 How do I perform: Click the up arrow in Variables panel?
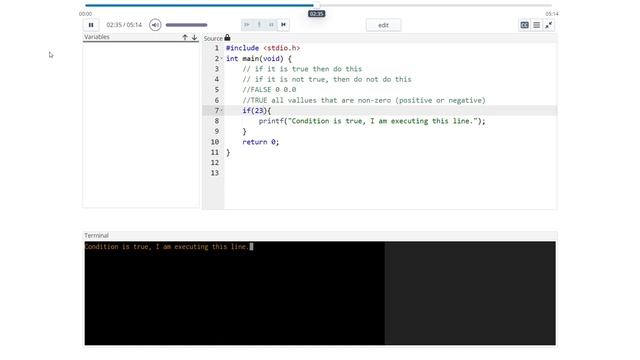(x=185, y=37)
